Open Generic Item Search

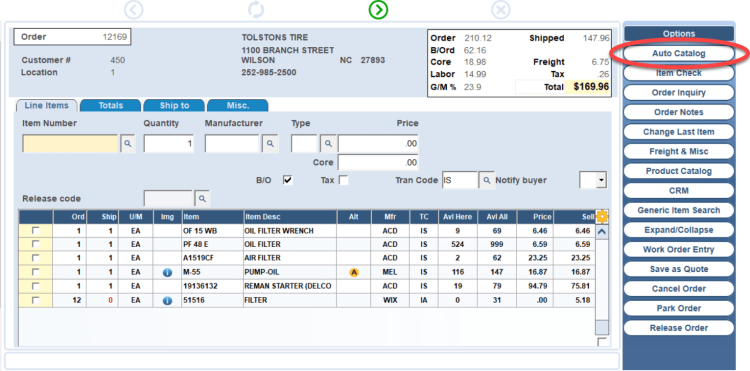click(x=678, y=210)
